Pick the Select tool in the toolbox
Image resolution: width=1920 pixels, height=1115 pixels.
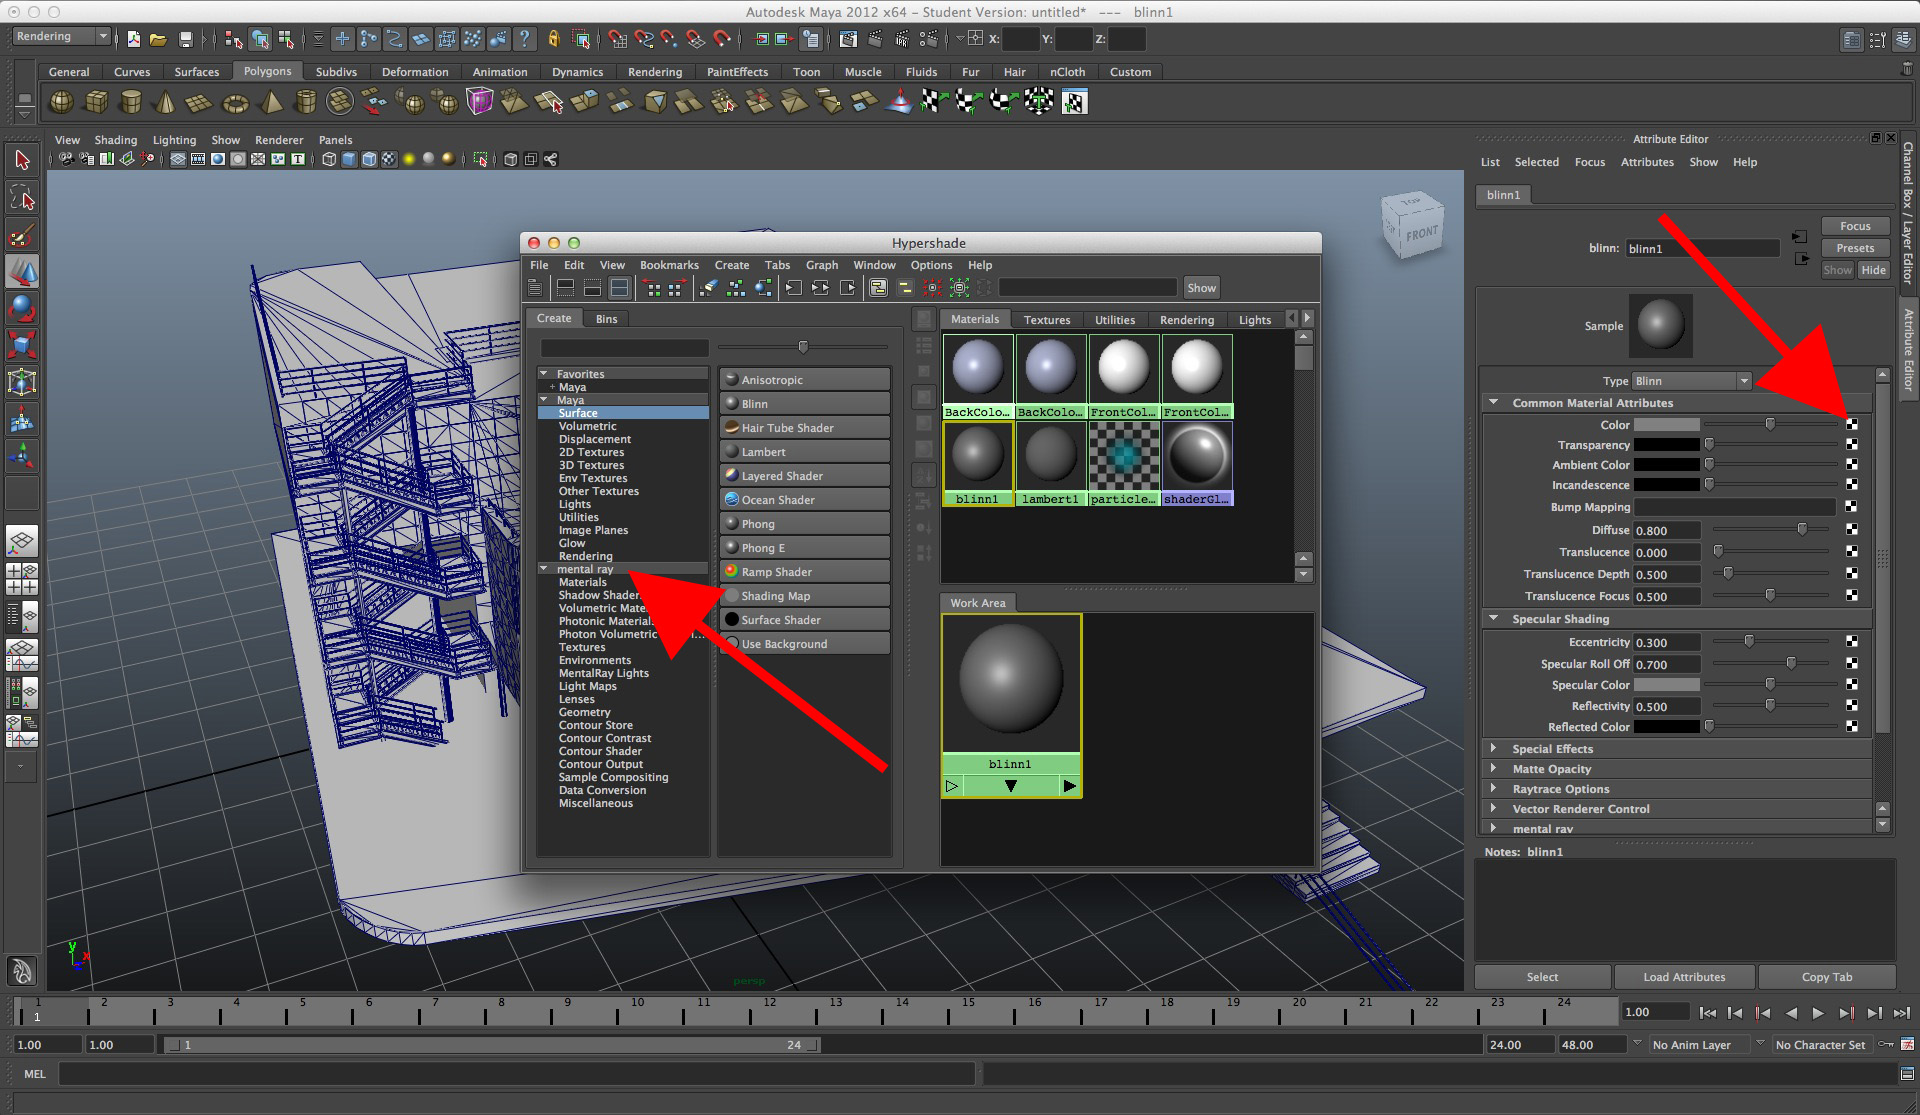[x=22, y=161]
